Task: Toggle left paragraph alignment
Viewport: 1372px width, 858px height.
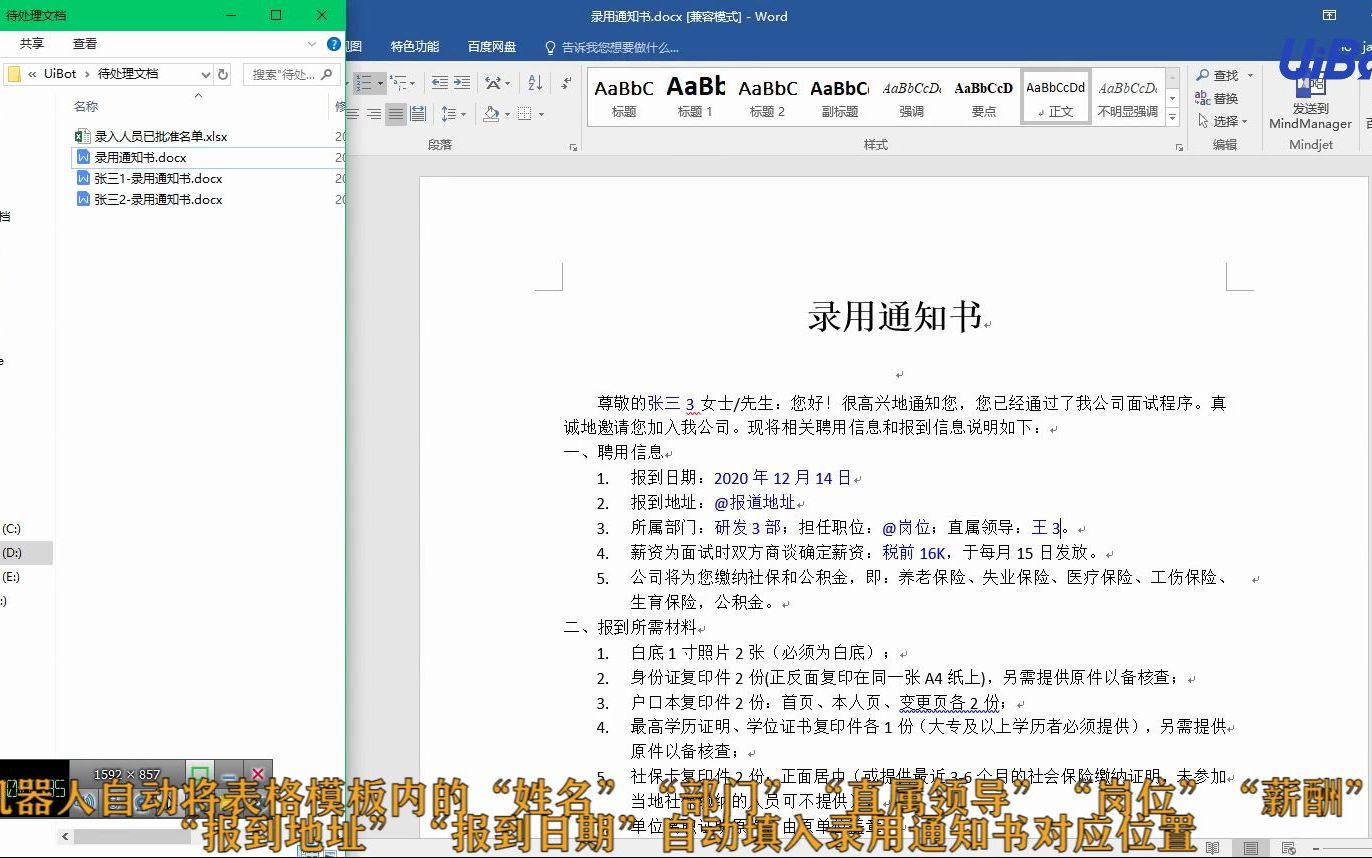Action: point(352,114)
